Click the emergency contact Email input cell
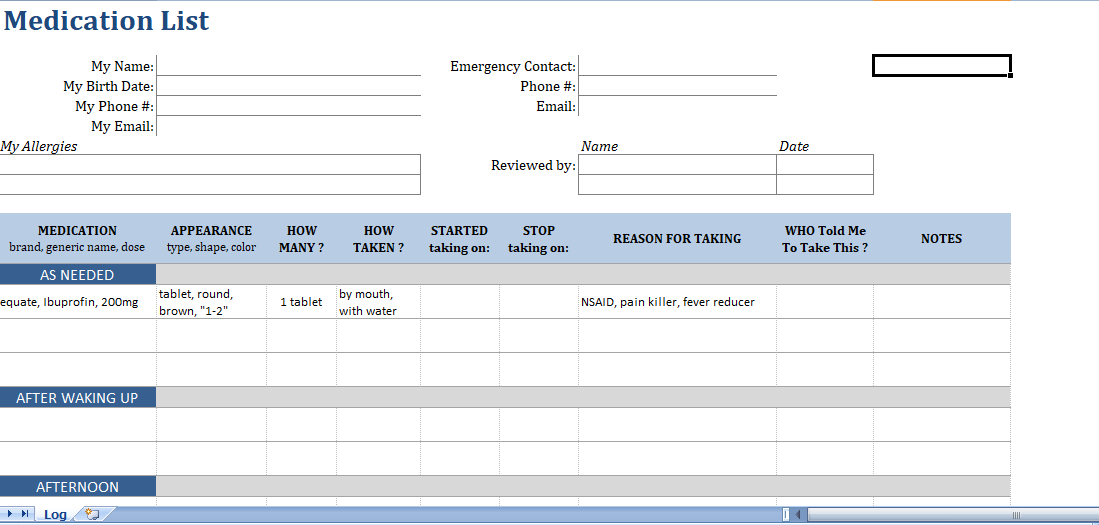This screenshot has height=525, width=1099. pyautogui.click(x=678, y=107)
